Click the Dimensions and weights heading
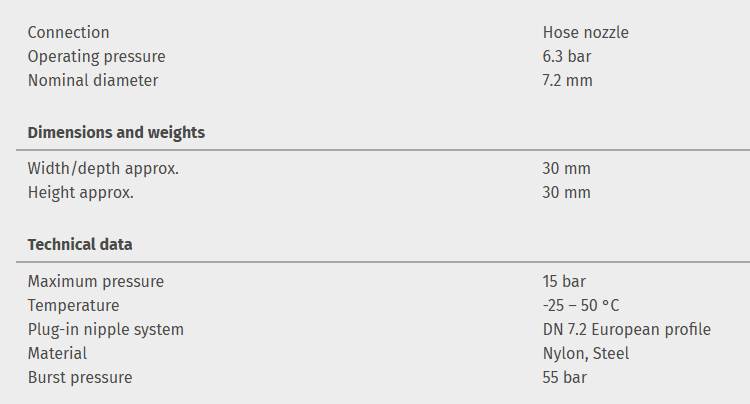Image resolution: width=750 pixels, height=404 pixels. click(x=116, y=133)
